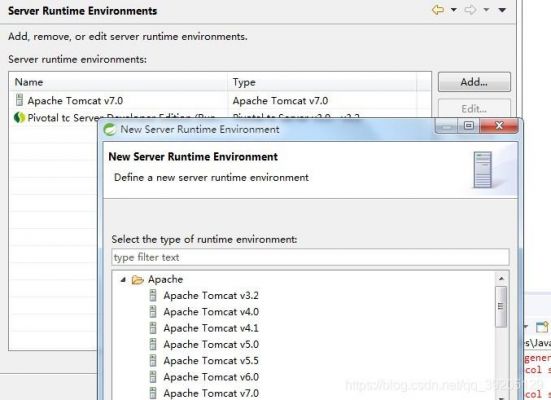Click the Edit... button
Viewport: 551px width, 400px height.
click(x=474, y=108)
